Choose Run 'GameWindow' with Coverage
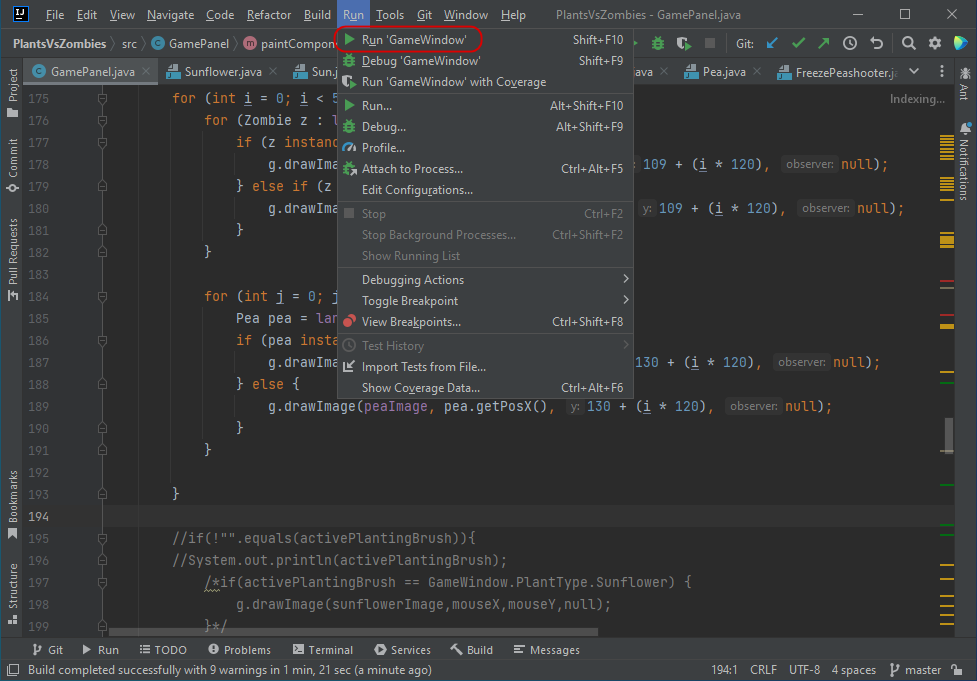Image resolution: width=977 pixels, height=681 pixels. coord(485,82)
